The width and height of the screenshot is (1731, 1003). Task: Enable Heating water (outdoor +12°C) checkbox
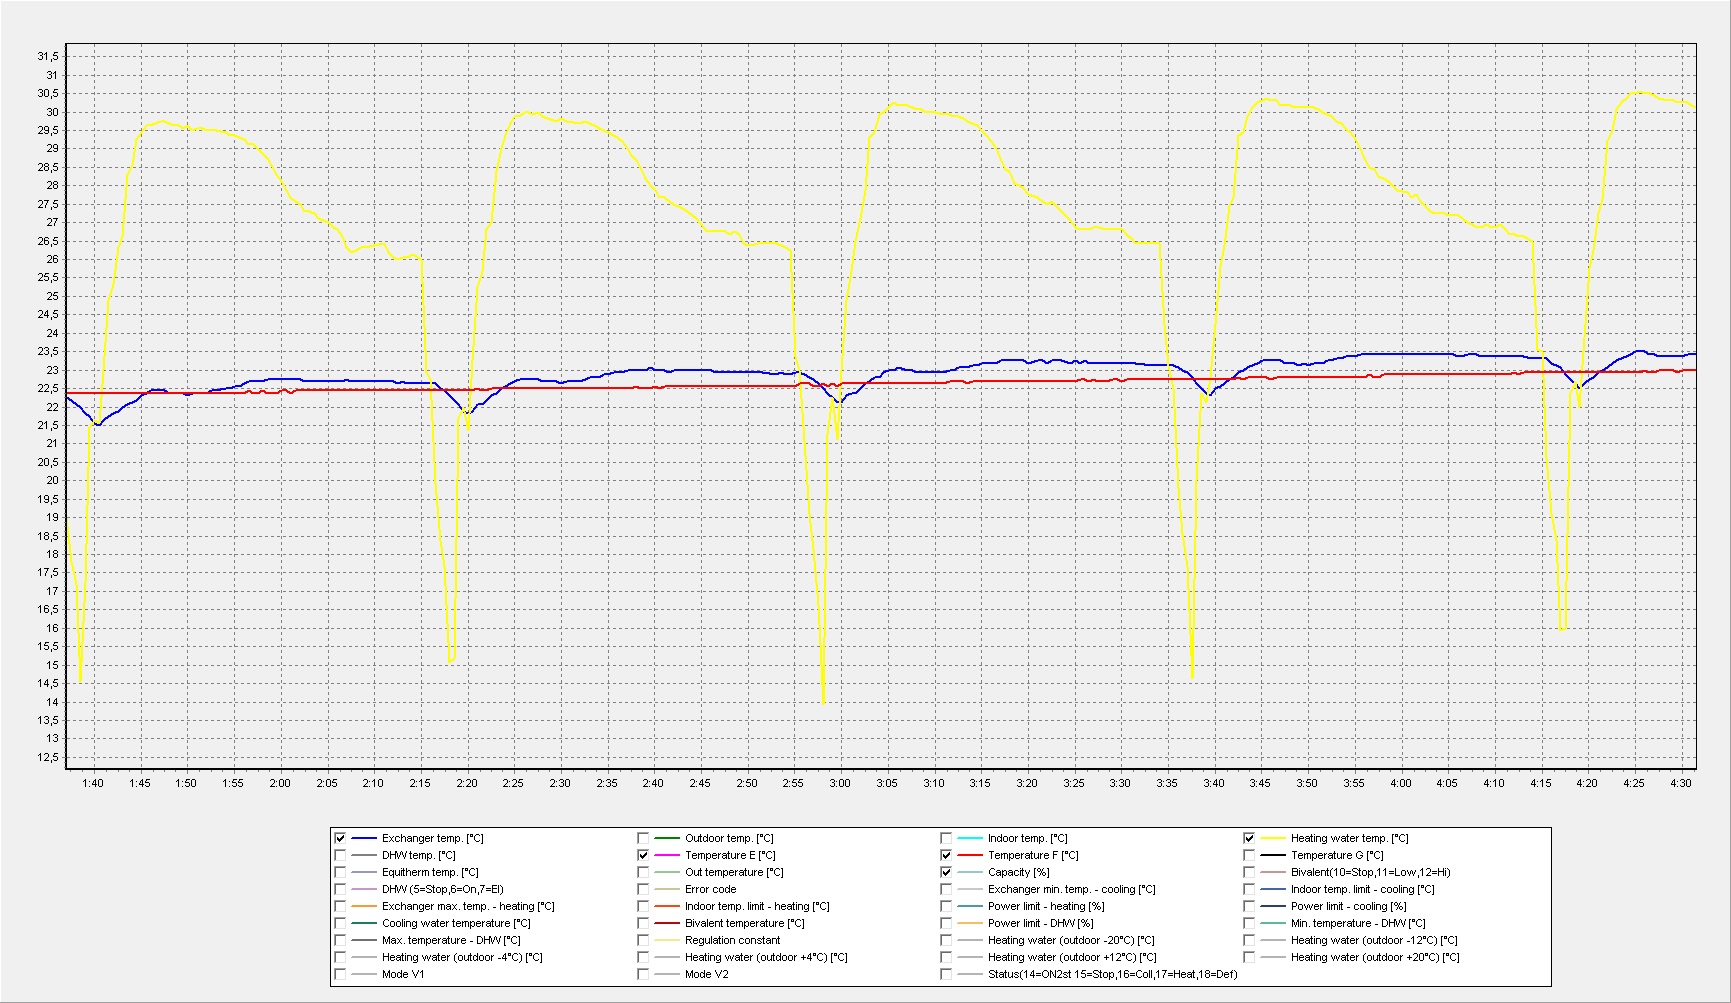click(946, 957)
